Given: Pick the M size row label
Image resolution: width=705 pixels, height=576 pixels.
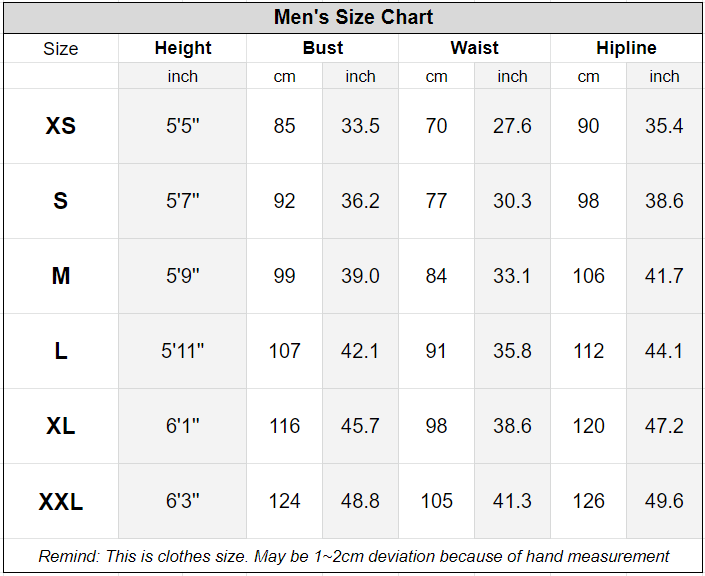Looking at the screenshot, I should (60, 276).
